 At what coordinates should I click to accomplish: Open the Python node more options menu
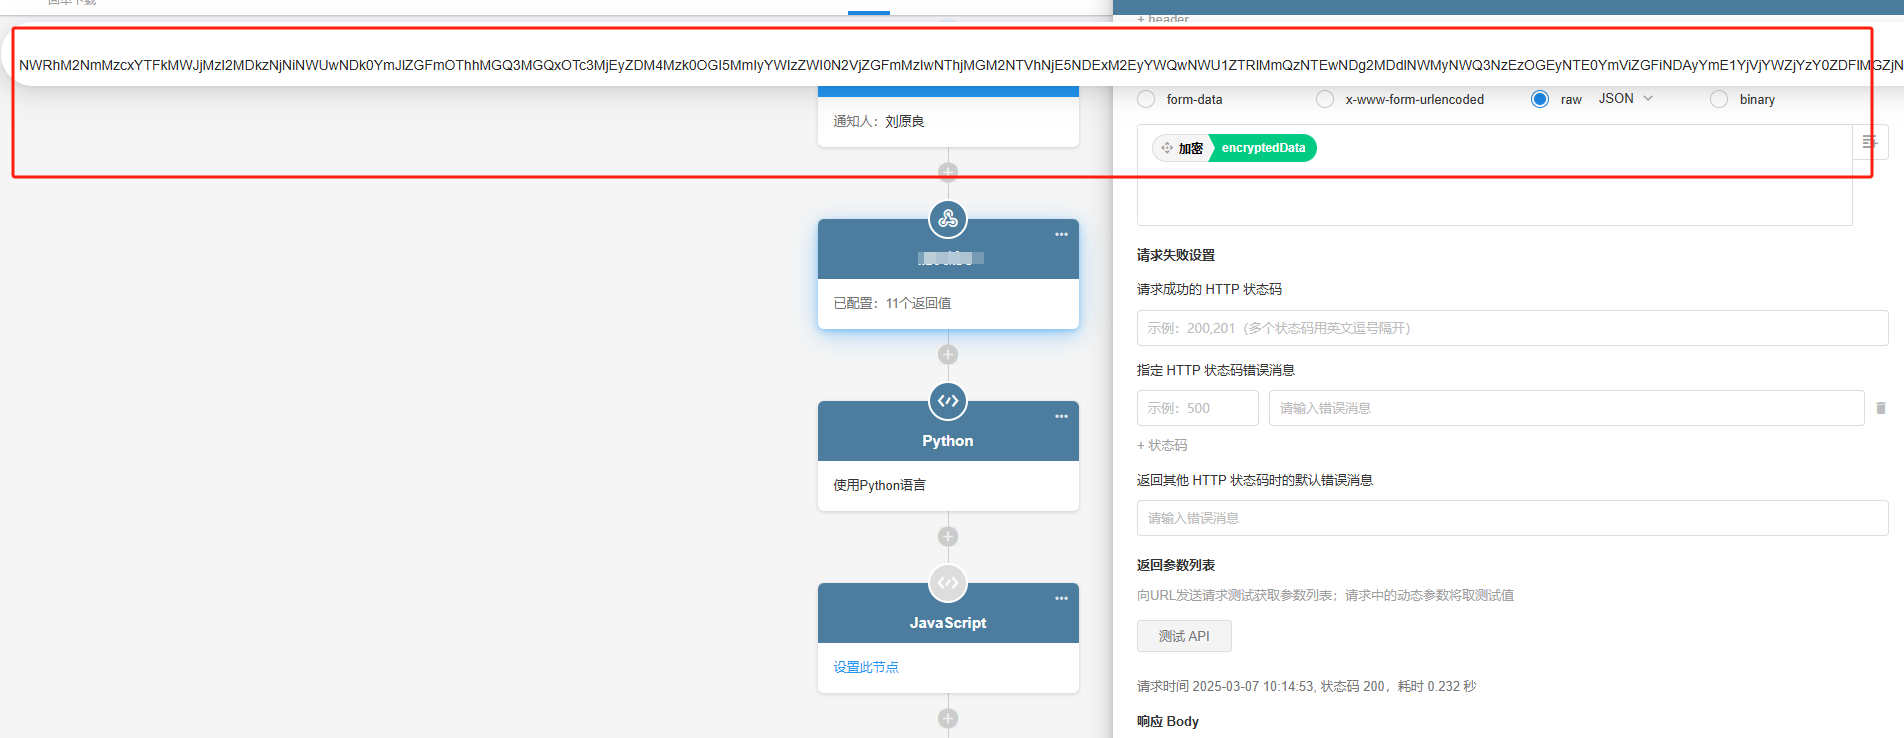click(1061, 417)
